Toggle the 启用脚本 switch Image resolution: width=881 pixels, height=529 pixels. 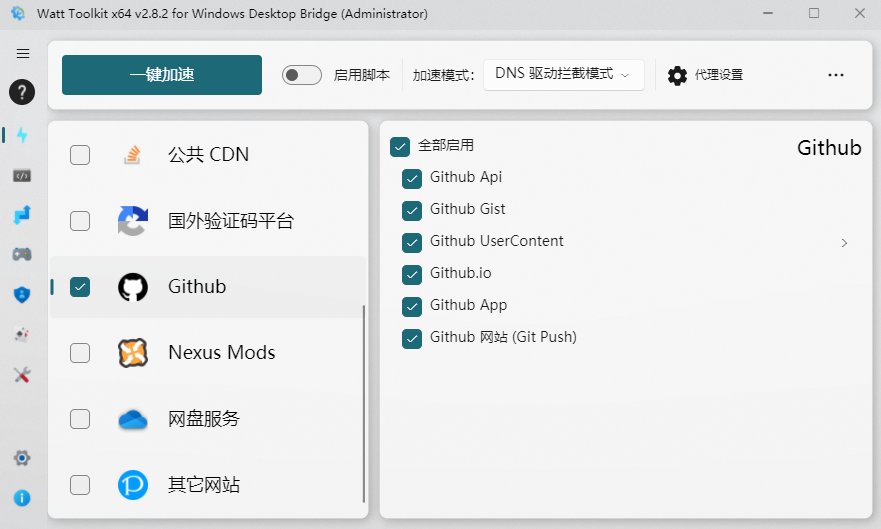click(x=301, y=75)
